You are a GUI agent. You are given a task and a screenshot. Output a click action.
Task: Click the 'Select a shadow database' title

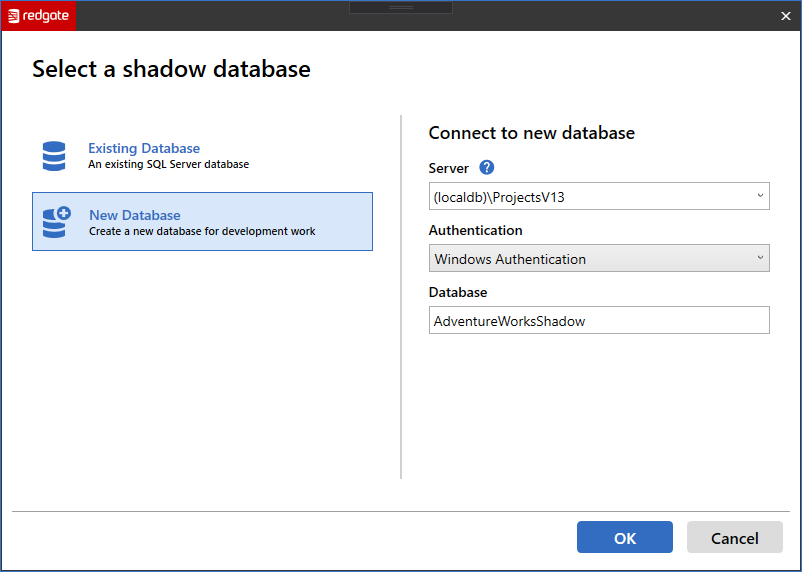coord(171,69)
